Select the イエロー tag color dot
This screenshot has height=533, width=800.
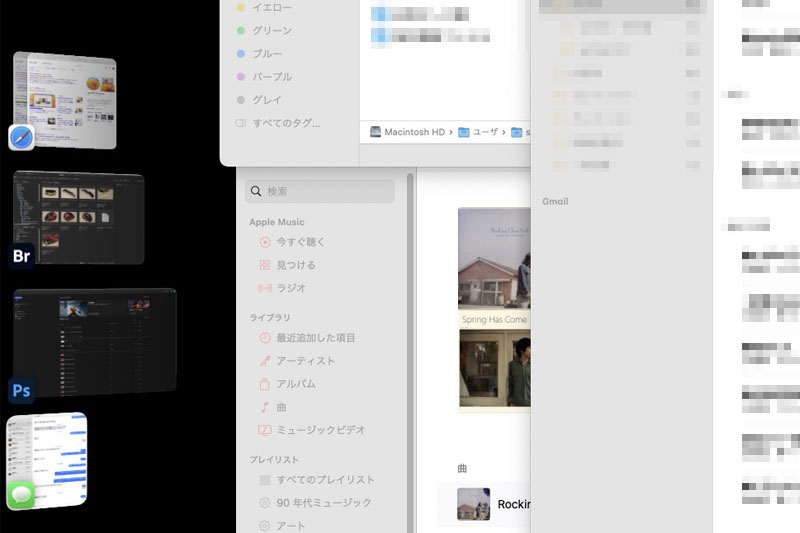241,7
